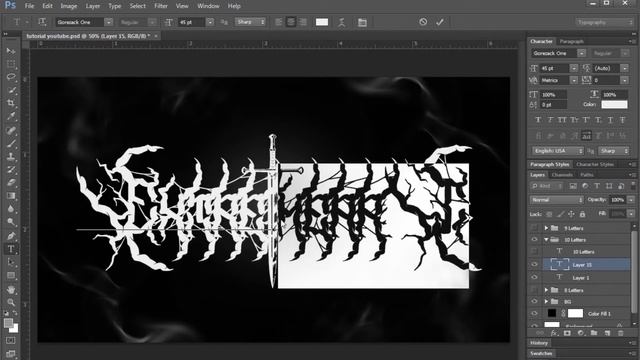The height and width of the screenshot is (360, 640).
Task: Open the Create Warped Text dialog
Action: click(342, 22)
